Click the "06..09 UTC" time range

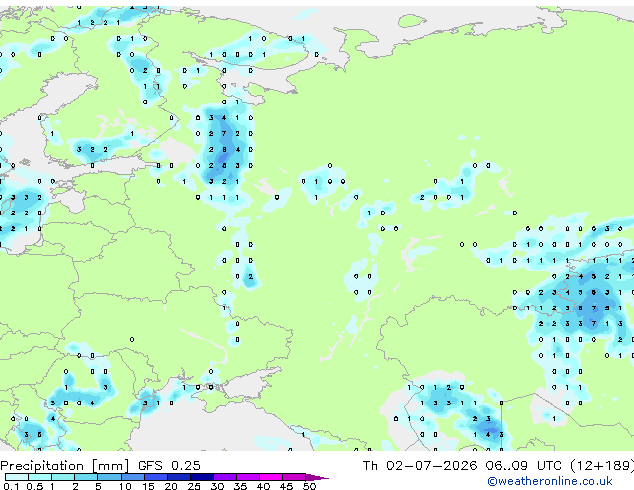click(x=524, y=466)
